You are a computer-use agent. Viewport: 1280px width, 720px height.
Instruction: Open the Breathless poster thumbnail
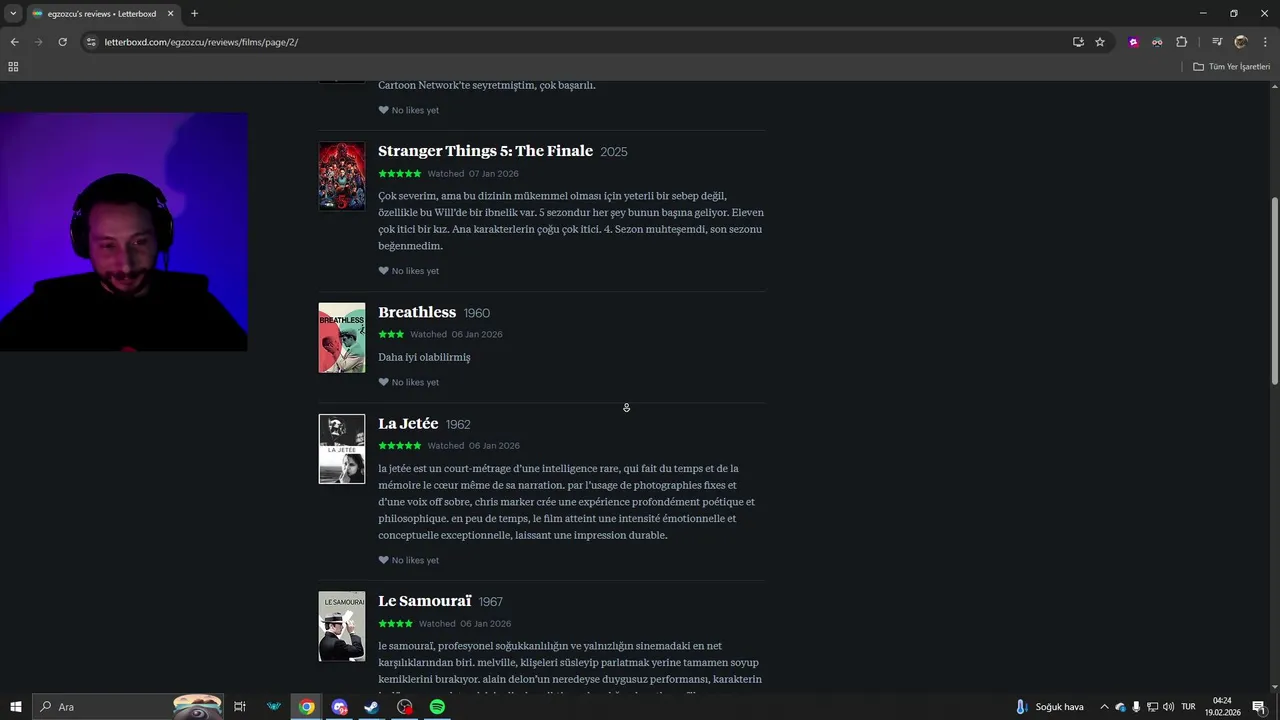coord(342,338)
